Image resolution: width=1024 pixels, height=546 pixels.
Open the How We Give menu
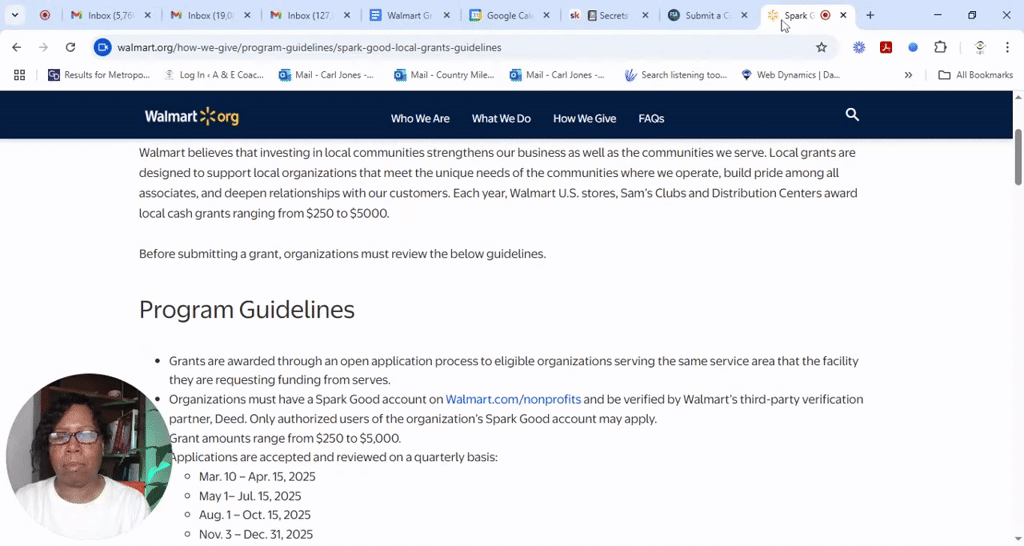pos(584,118)
